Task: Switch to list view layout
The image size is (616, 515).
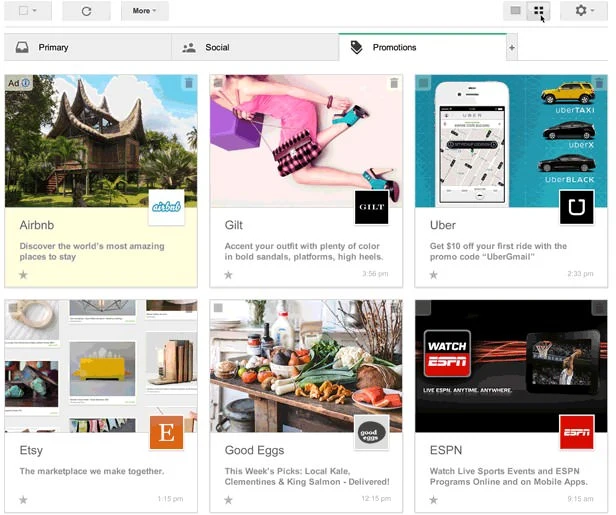Action: (x=515, y=11)
